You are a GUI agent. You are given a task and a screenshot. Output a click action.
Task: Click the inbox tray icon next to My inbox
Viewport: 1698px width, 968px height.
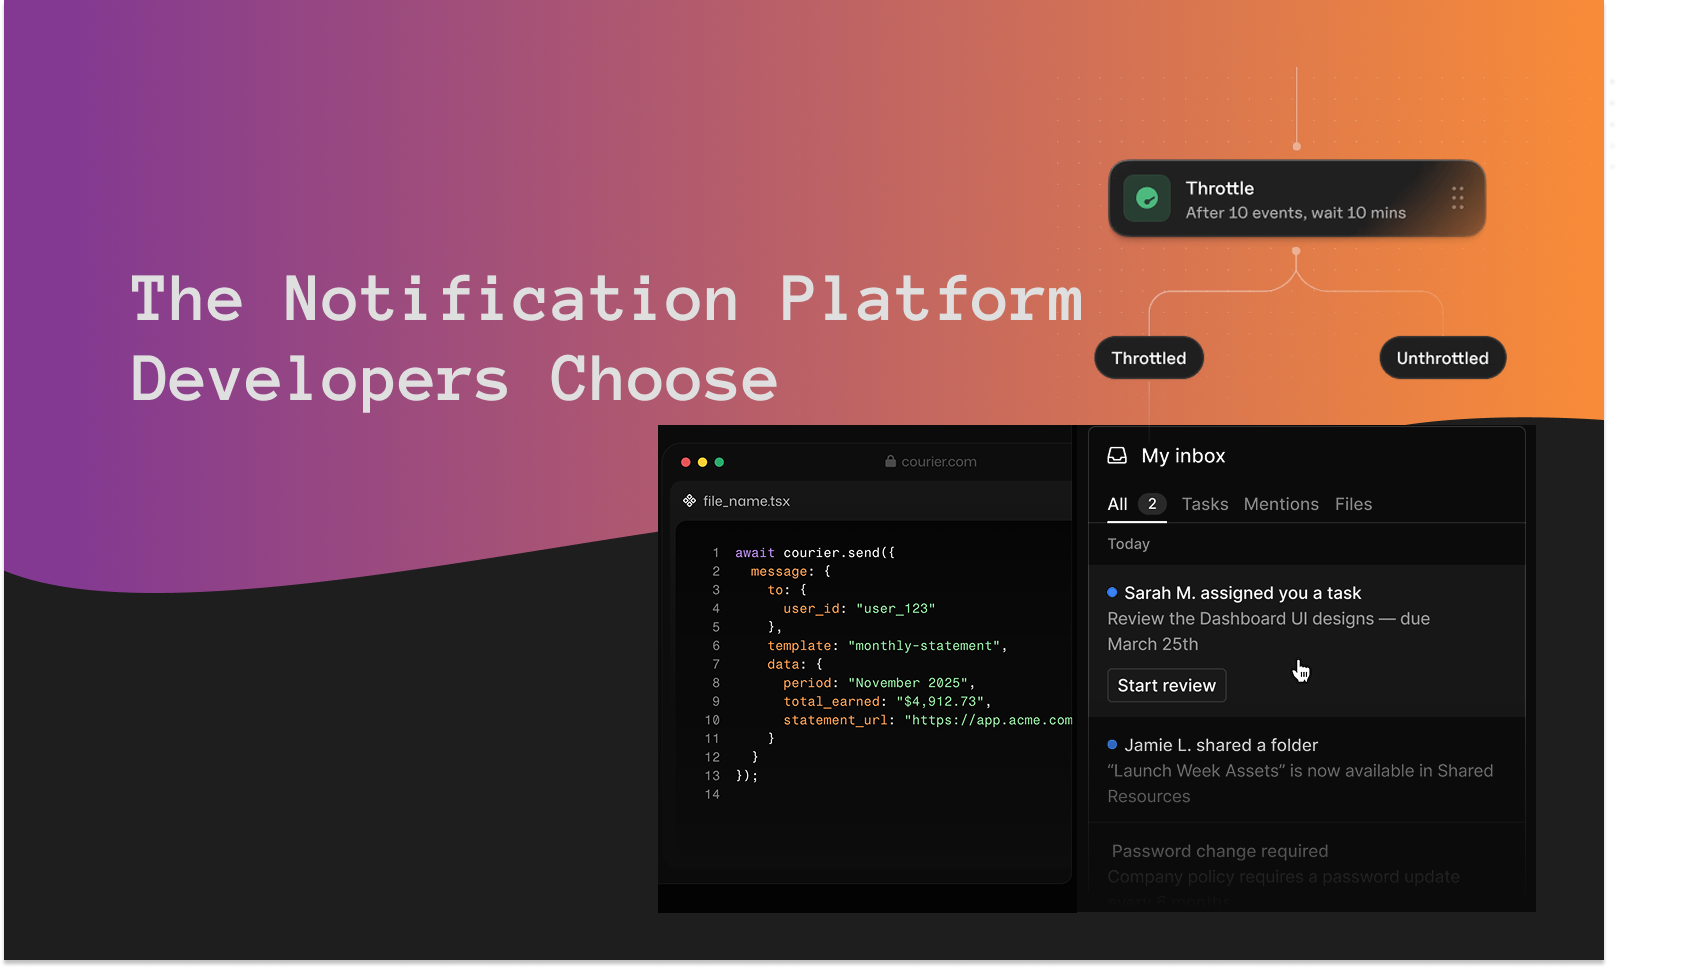tap(1116, 455)
